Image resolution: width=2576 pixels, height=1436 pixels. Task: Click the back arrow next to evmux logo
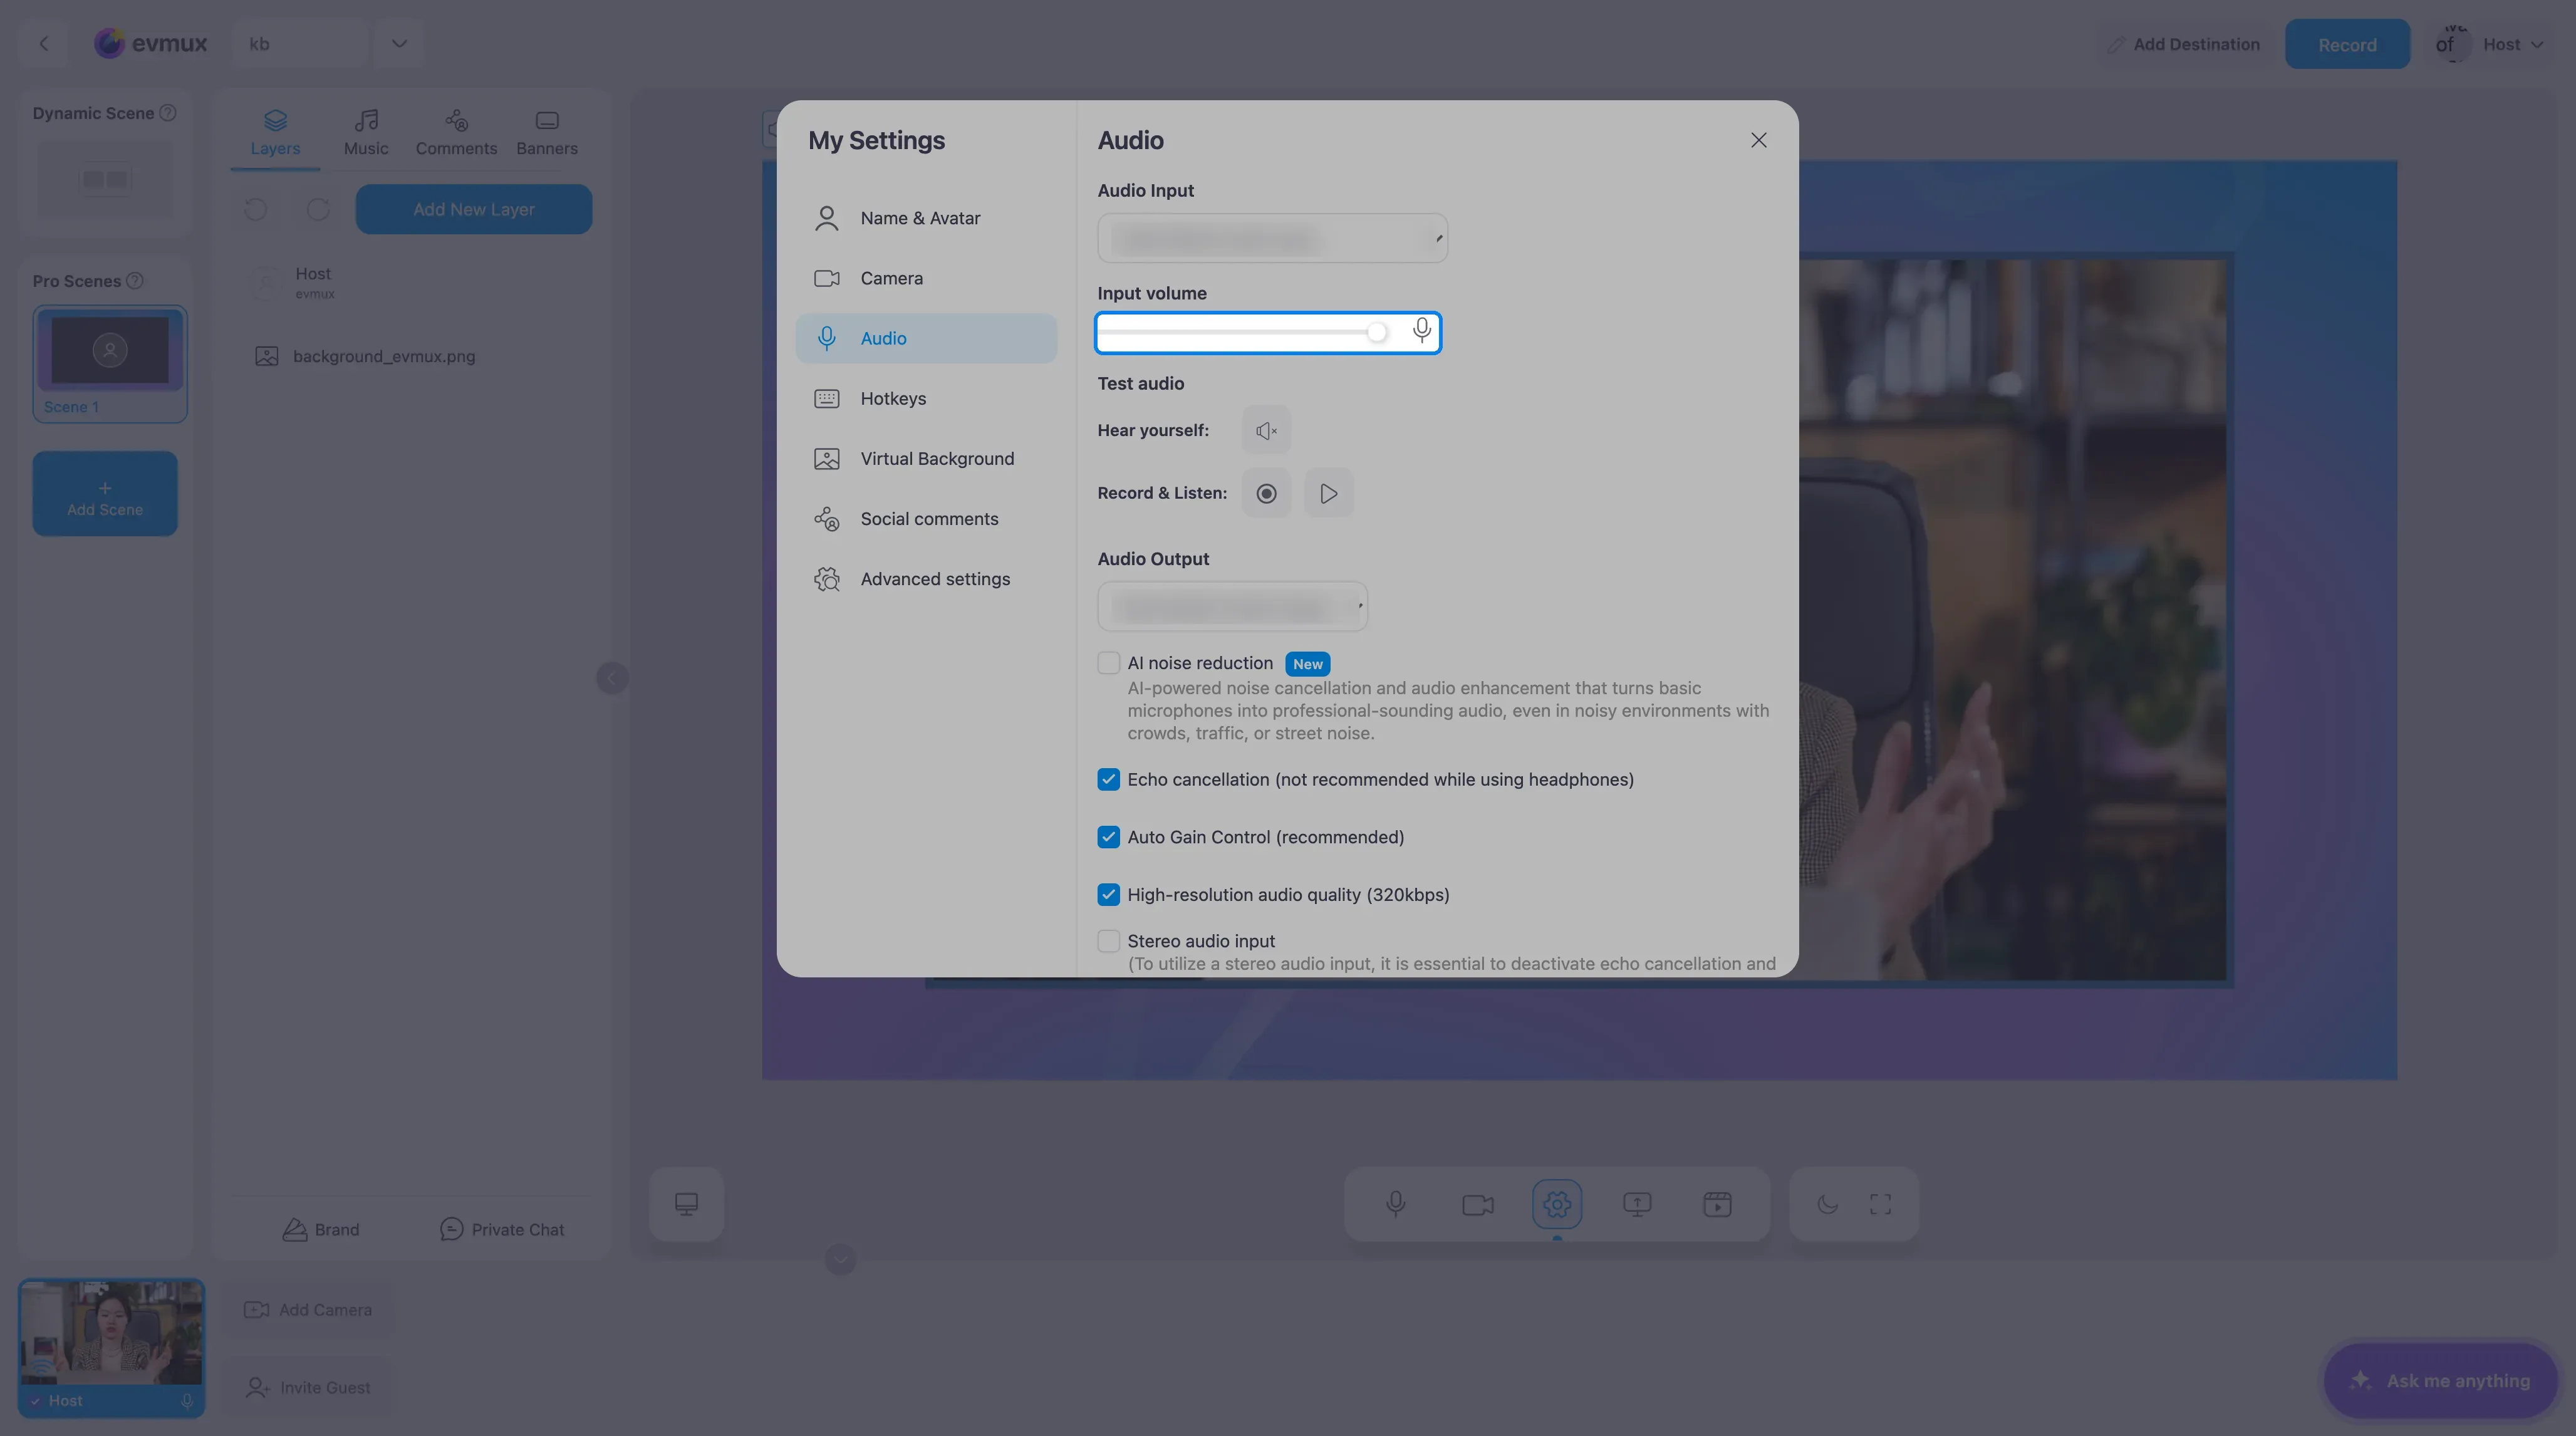click(x=43, y=43)
